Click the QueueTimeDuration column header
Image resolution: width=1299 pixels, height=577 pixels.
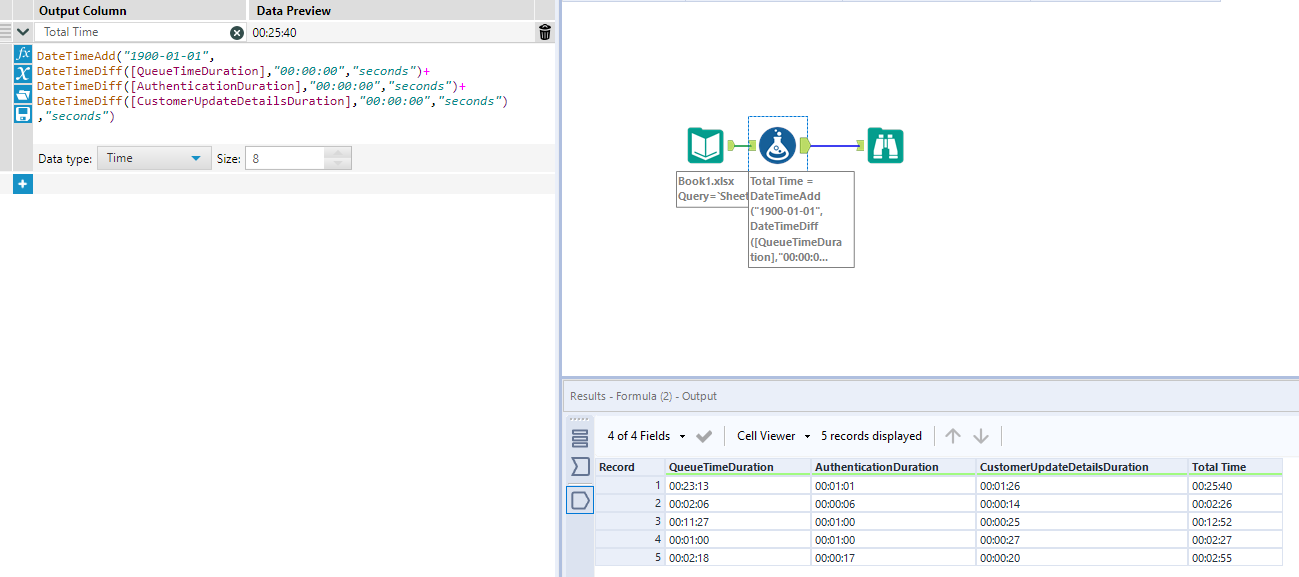click(x=721, y=467)
